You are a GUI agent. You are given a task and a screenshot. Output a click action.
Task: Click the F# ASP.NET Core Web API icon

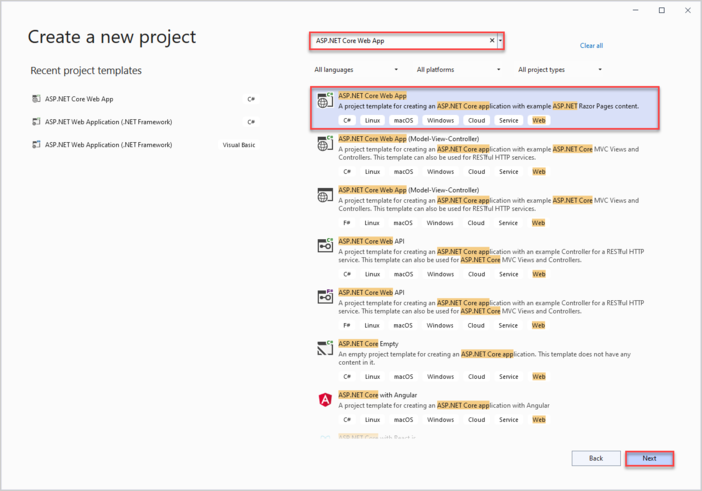(325, 297)
